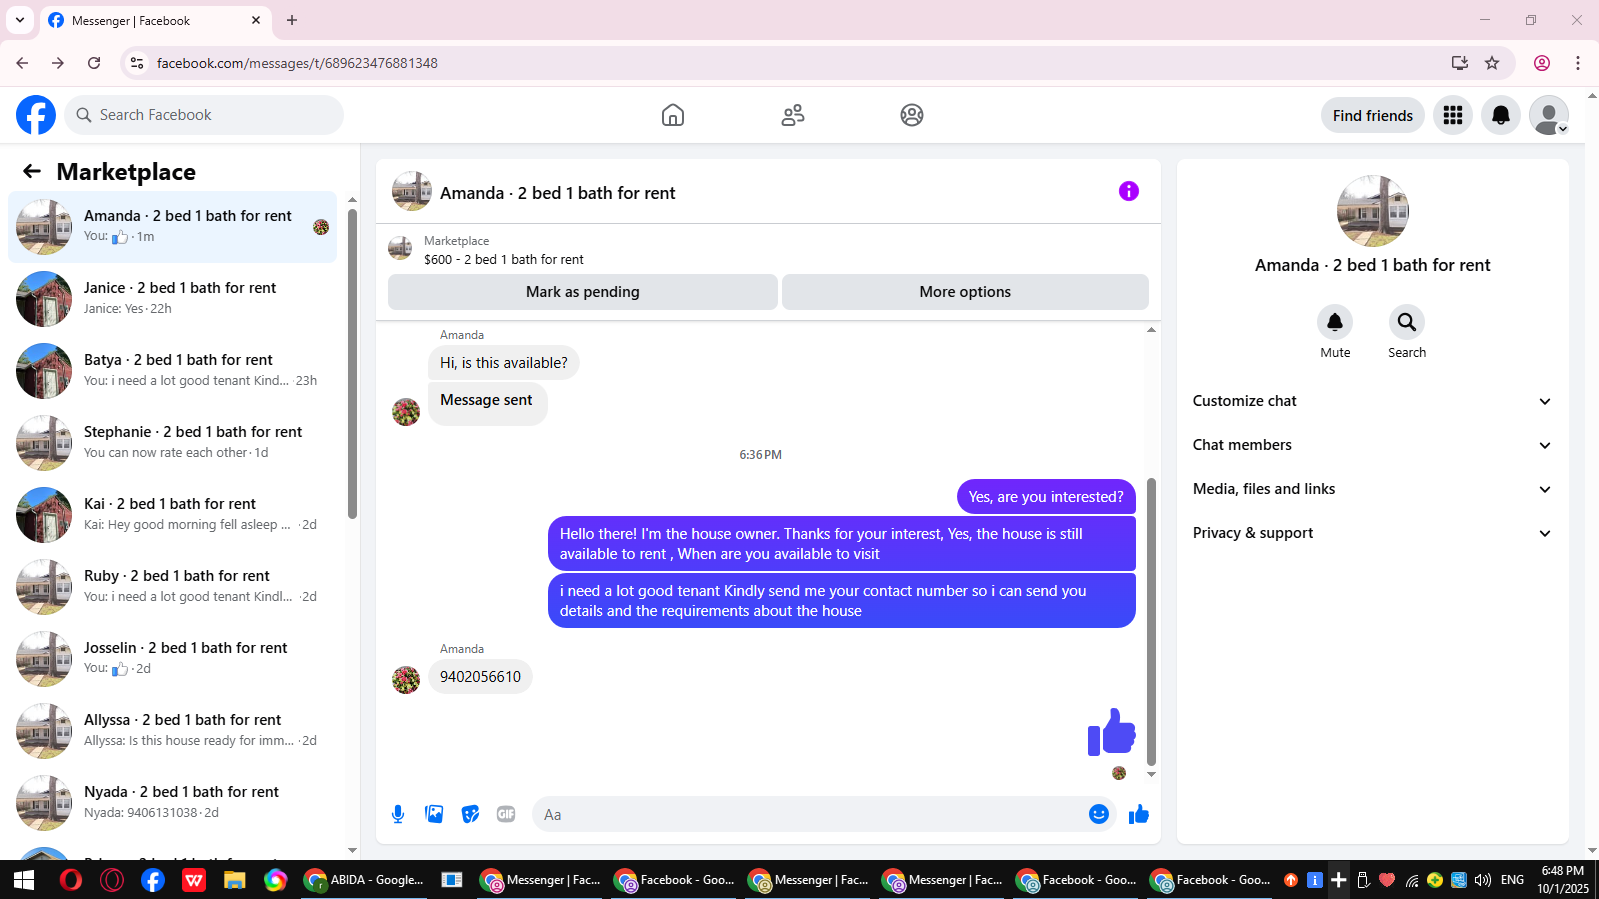Open the Stephanie conversation in the list

(172, 443)
